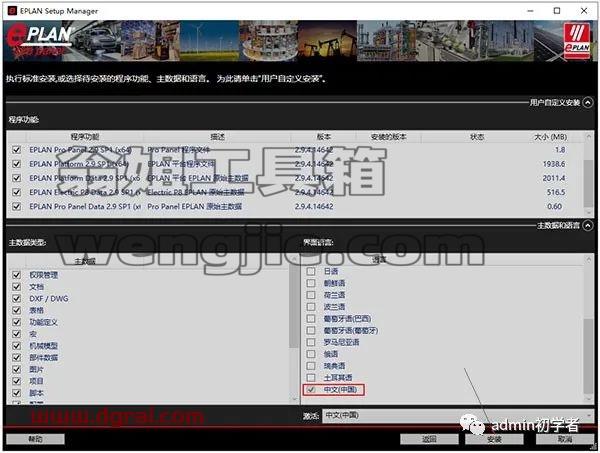Toggle EPLAN Electric P8 Data 2.9 SP1 checkbox
The width and height of the screenshot is (600, 453).
coord(16,192)
